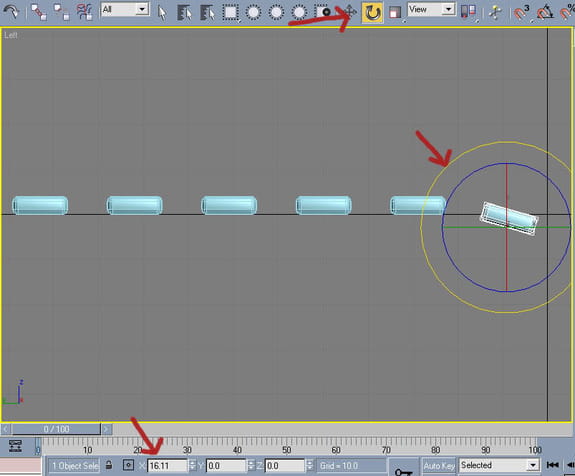Viewport: 575px width, 476px height.
Task: Click the Set Keys key button
Action: [403, 469]
